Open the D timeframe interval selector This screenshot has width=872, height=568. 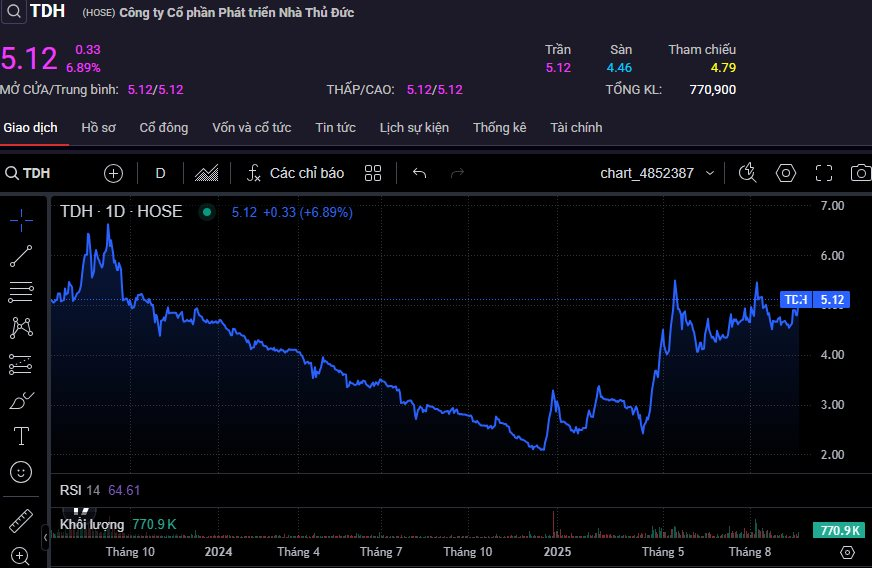tap(160, 173)
